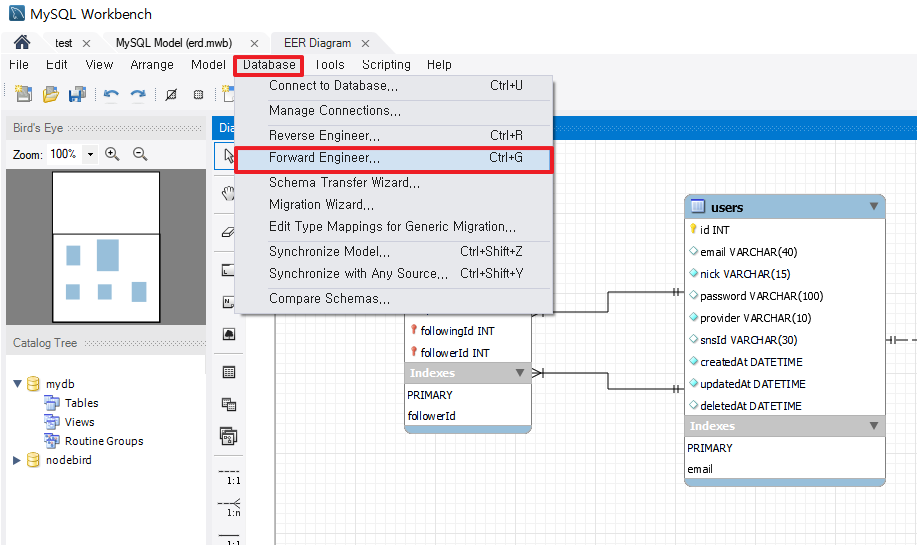The height and width of the screenshot is (545, 917).
Task: Open the Scripting menu
Action: [386, 65]
